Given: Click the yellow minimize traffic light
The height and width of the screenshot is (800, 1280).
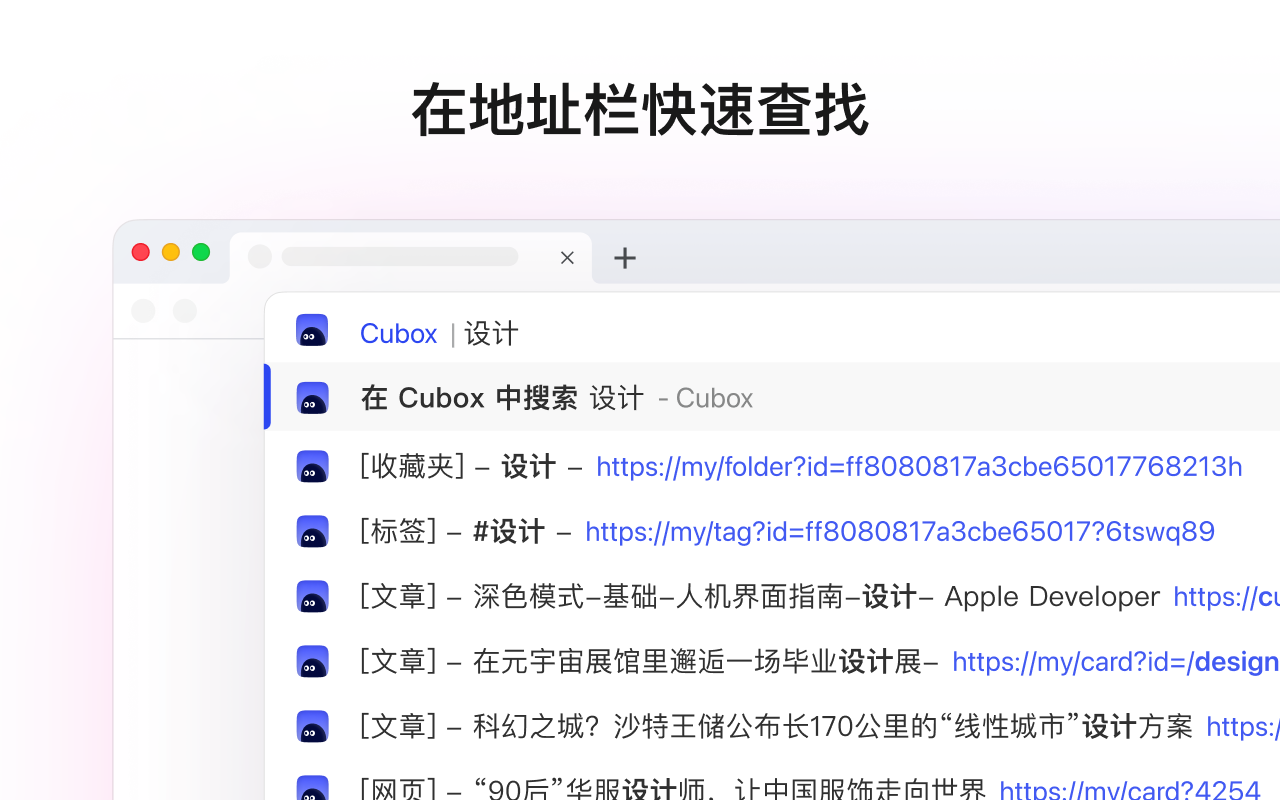Looking at the screenshot, I should point(170,252).
